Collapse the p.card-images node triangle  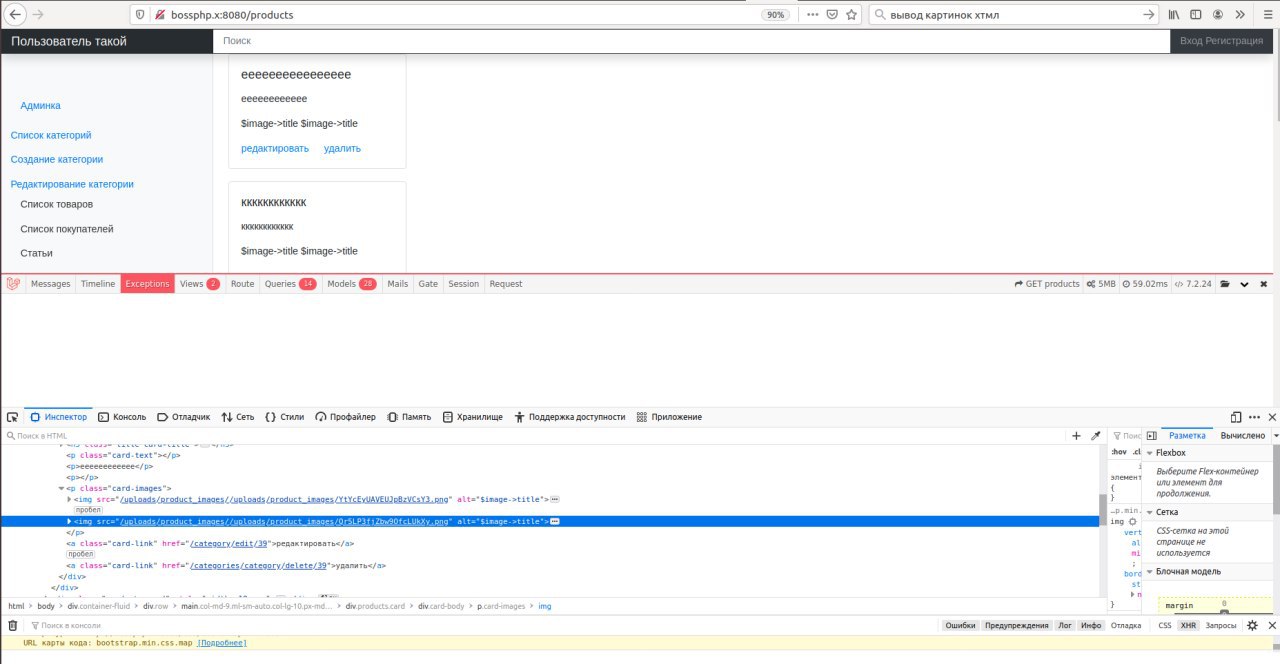point(61,488)
